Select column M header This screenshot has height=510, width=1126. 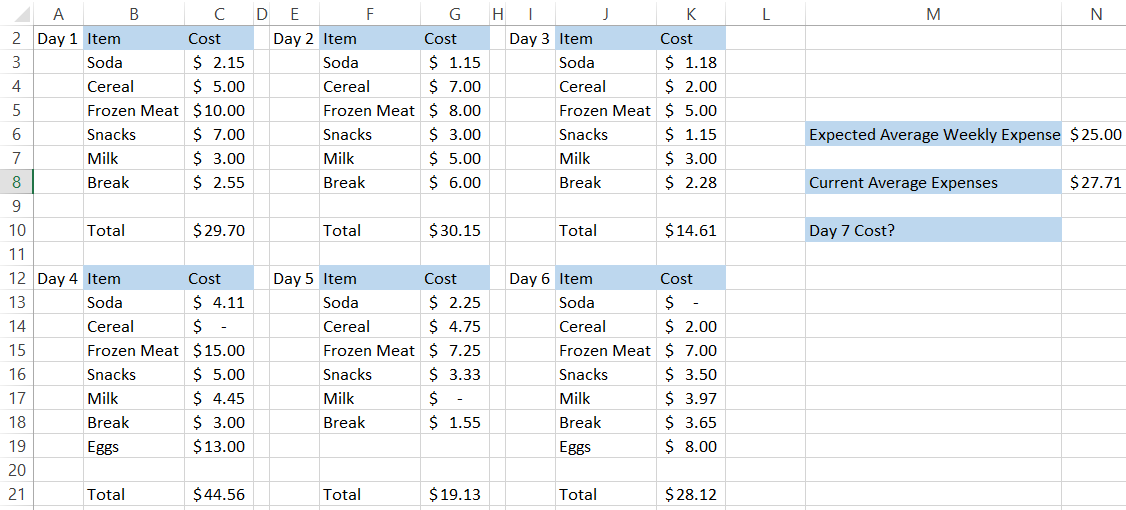point(933,14)
